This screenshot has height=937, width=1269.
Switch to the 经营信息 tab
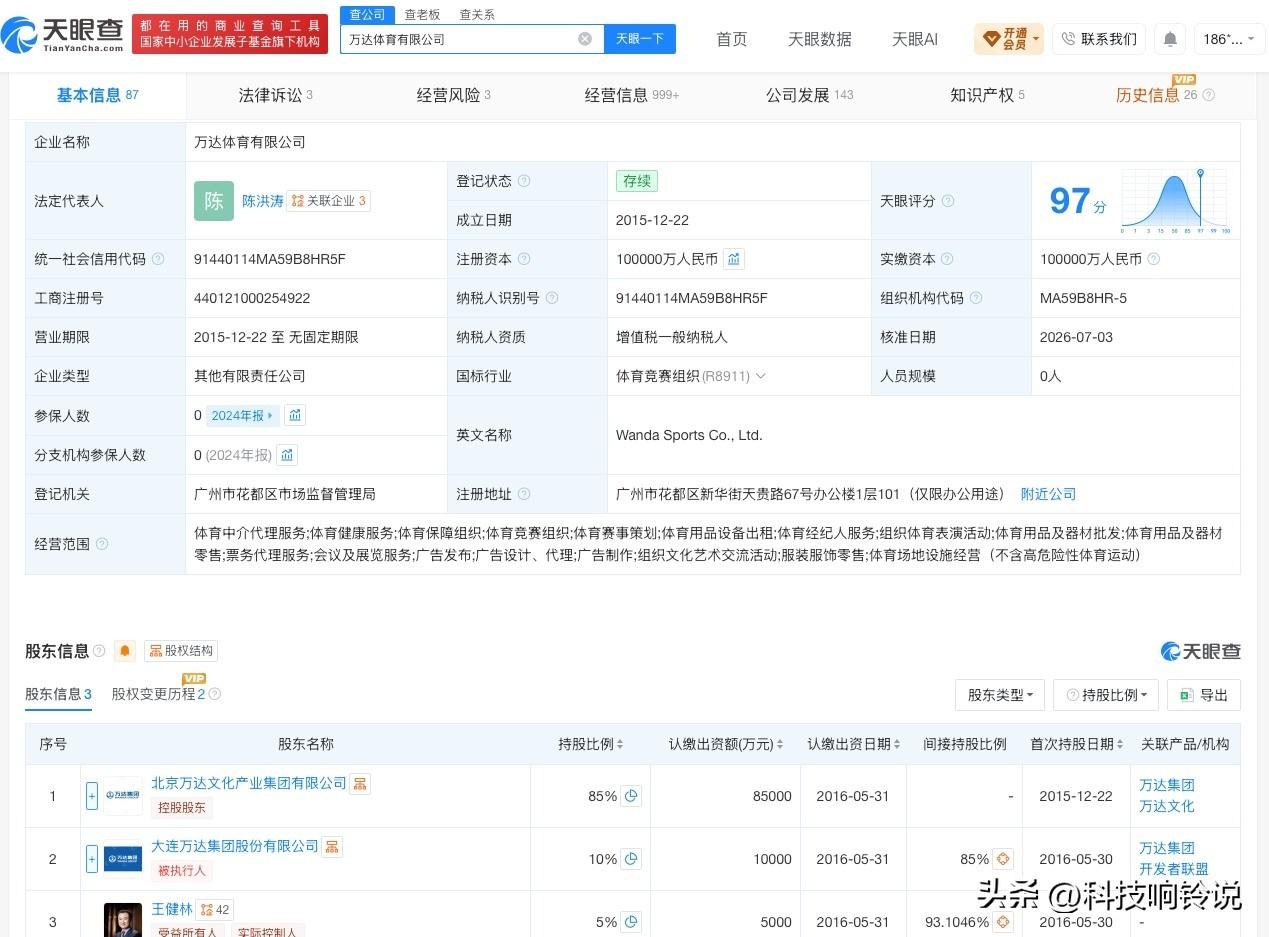pos(631,96)
